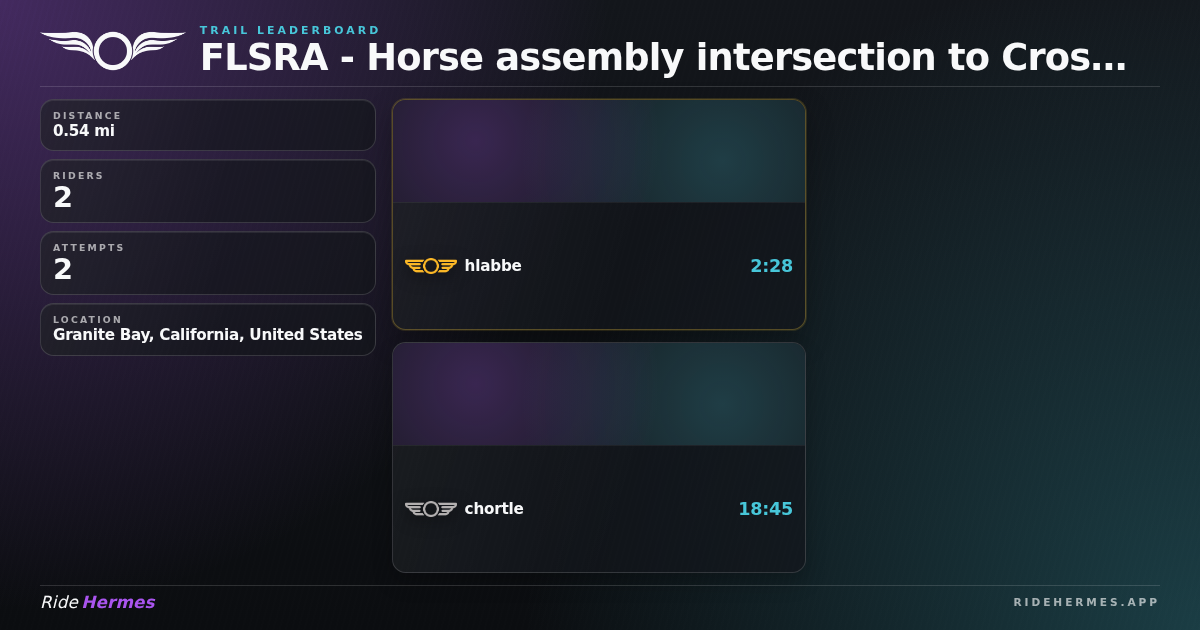Image resolution: width=1200 pixels, height=630 pixels.
Task: Select the number under RIDERS
Action: pyautogui.click(x=63, y=198)
